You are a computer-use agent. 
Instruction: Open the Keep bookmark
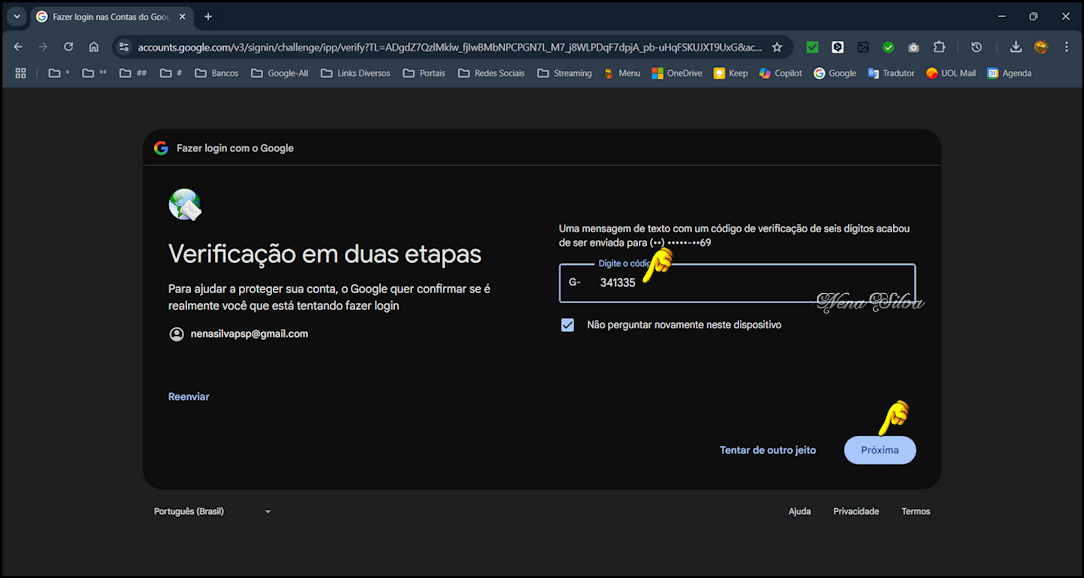pyautogui.click(x=730, y=73)
